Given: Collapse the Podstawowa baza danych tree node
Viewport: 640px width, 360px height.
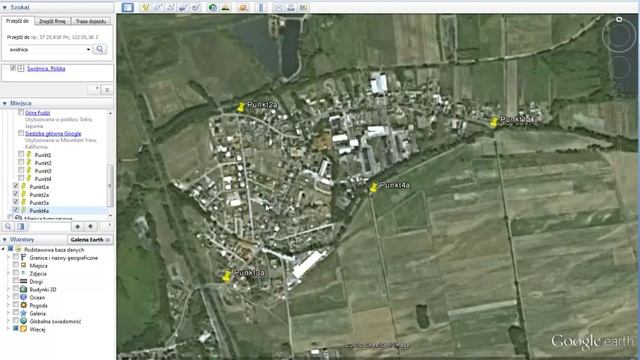Looking at the screenshot, I should click(3, 249).
